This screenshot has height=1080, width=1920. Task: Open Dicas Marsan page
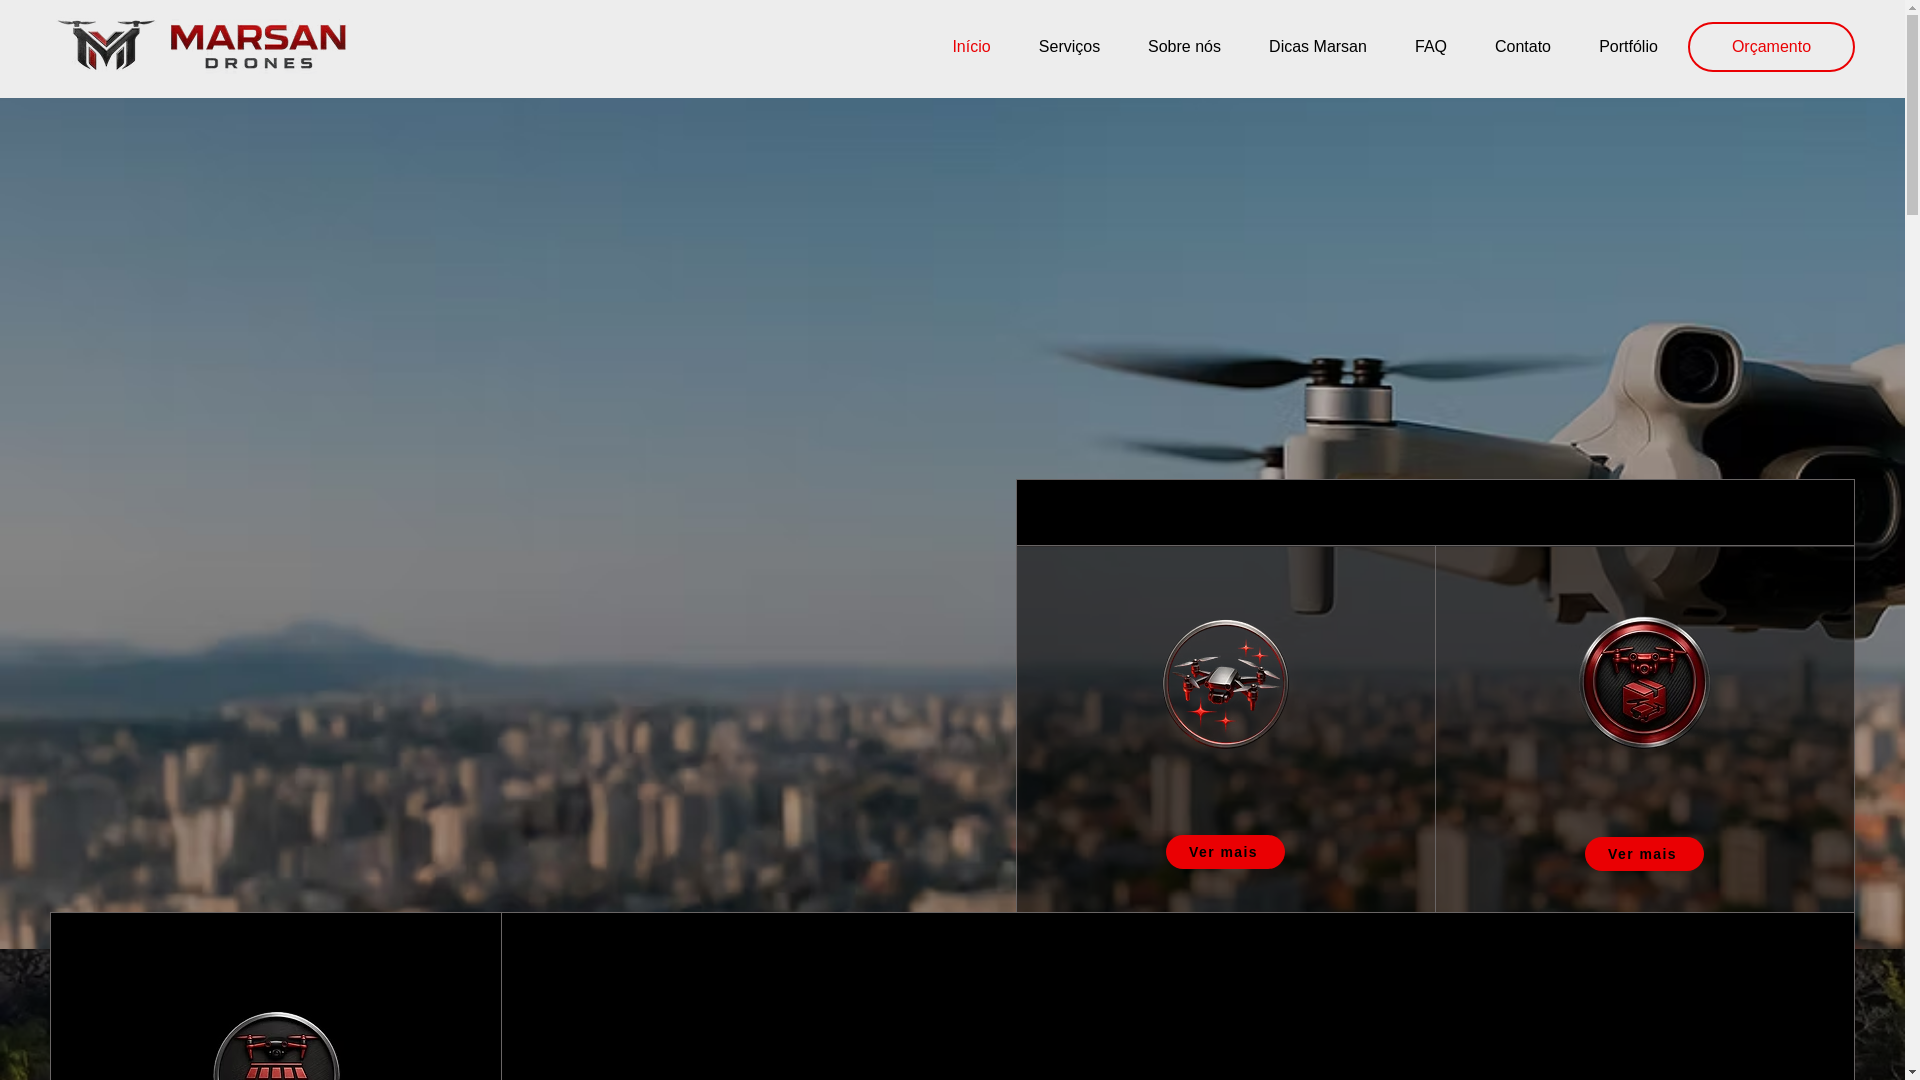click(1317, 47)
